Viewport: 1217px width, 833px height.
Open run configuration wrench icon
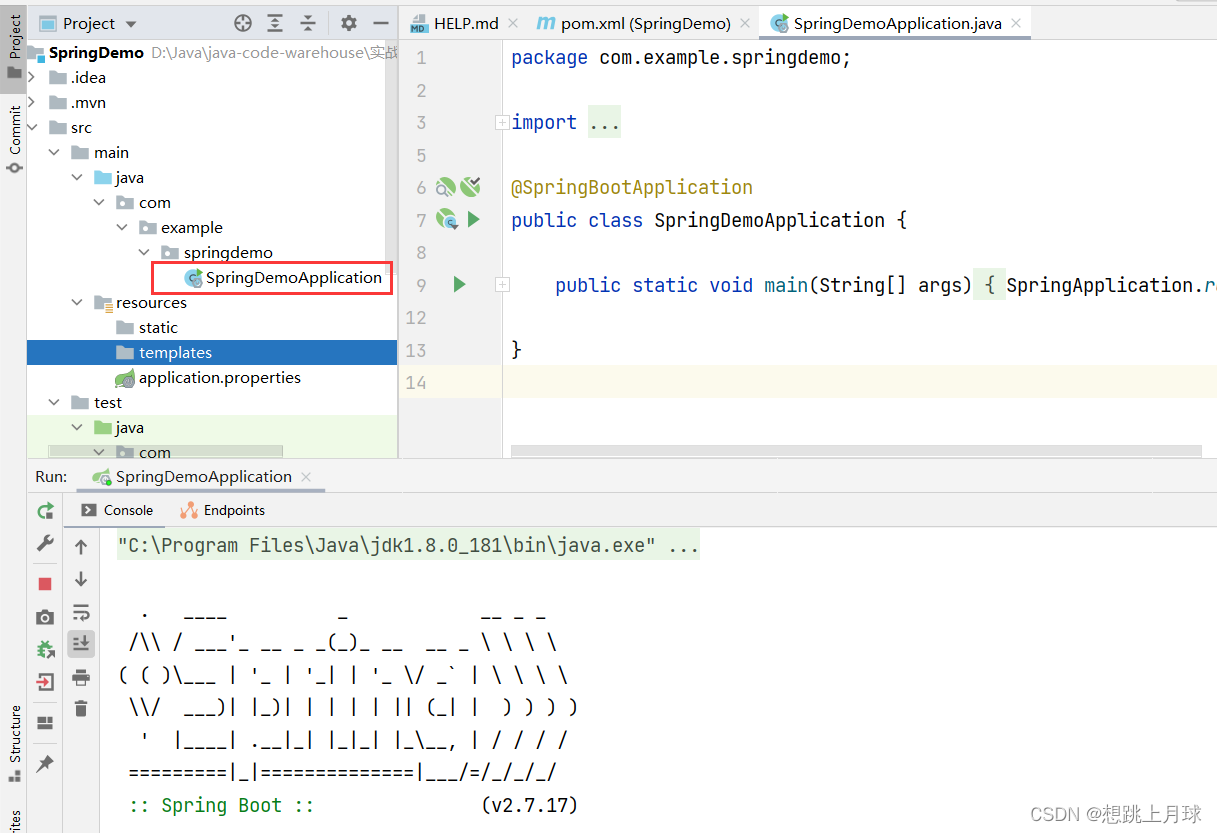[x=45, y=543]
